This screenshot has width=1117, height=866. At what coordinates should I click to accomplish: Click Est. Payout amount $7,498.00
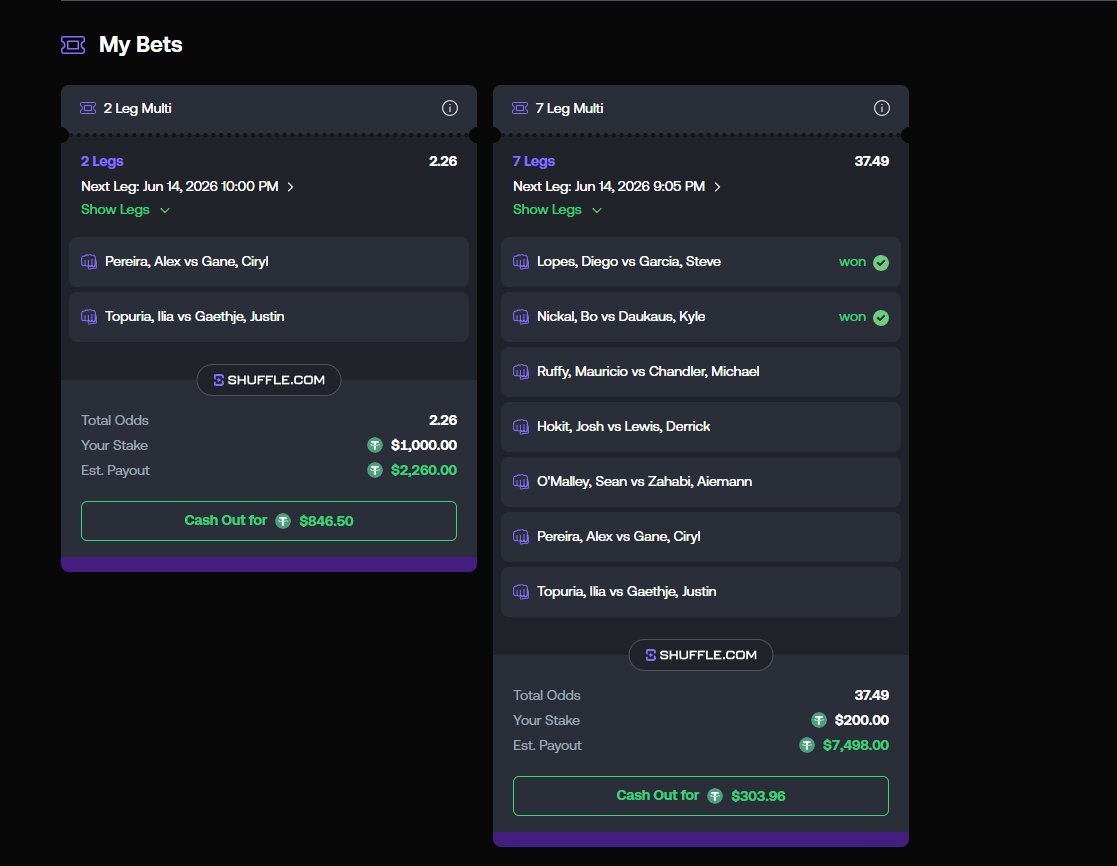tap(856, 745)
